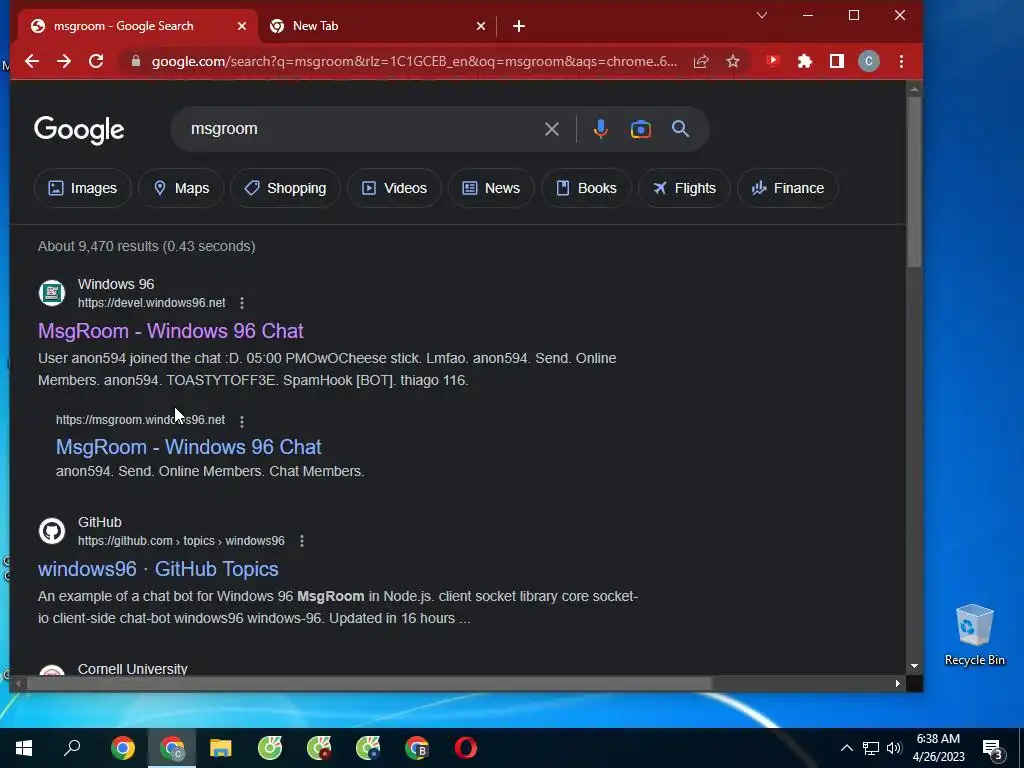Open the tab search chevron

click(x=761, y=15)
